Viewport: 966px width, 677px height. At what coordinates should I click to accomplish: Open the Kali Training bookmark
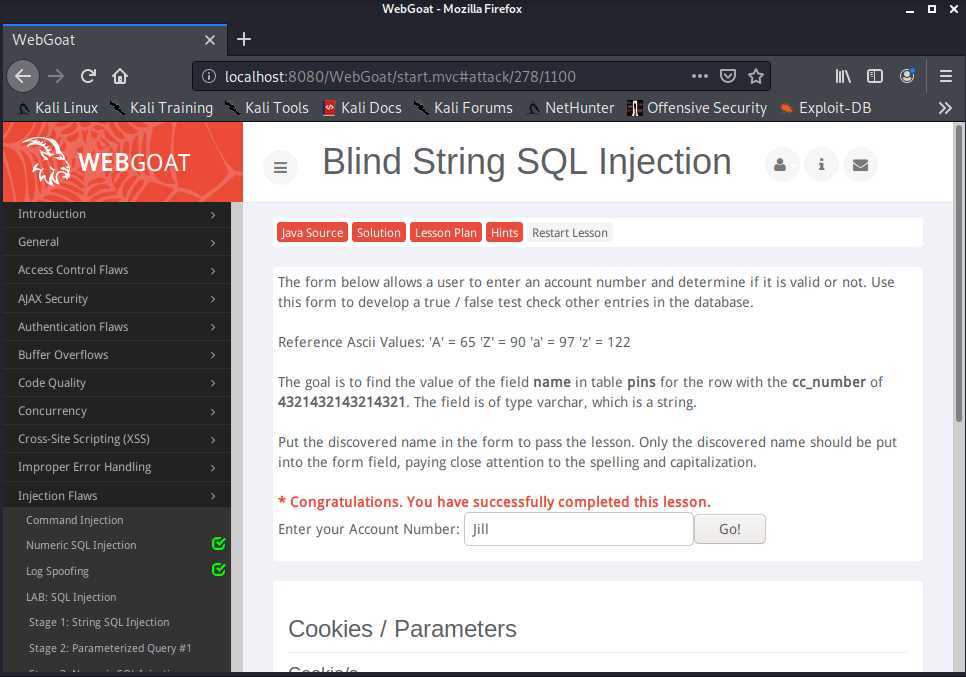click(x=161, y=108)
